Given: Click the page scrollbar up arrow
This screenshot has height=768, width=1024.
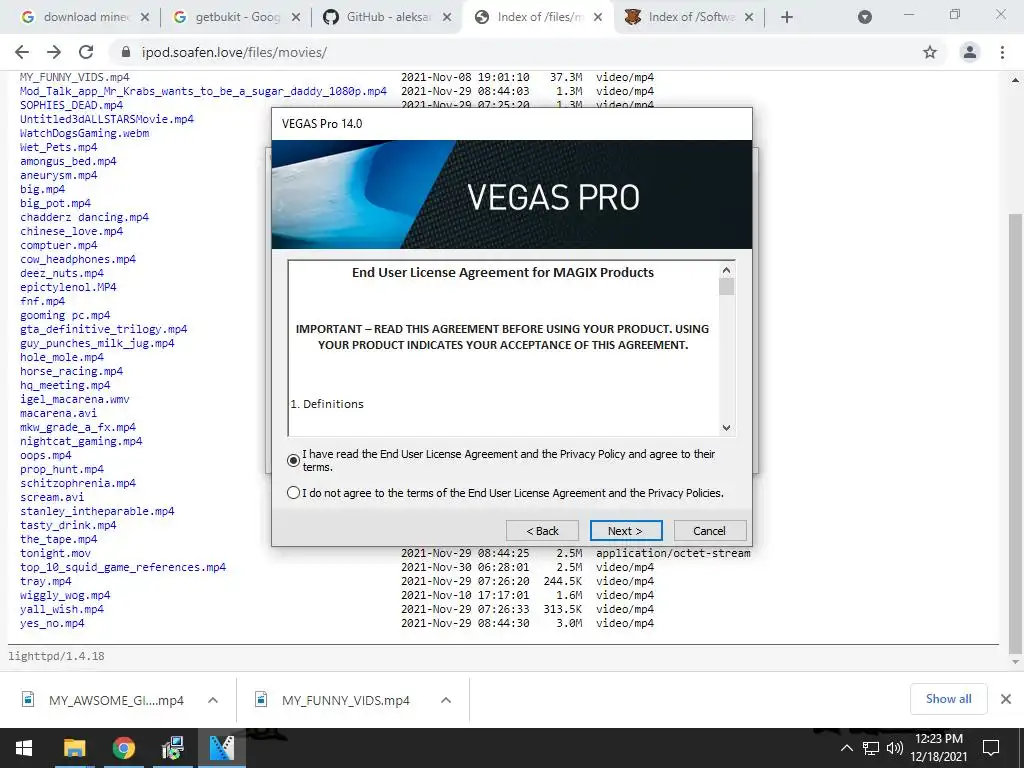Looking at the screenshot, I should point(1015,80).
